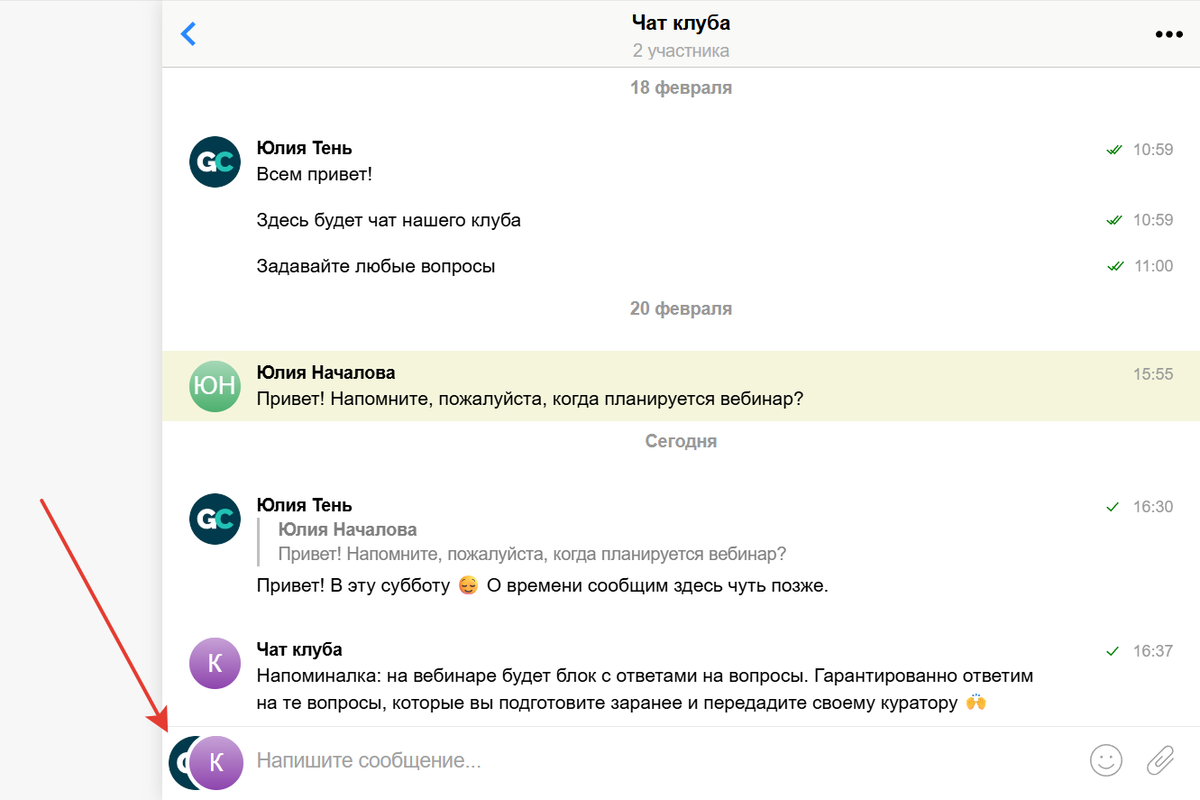Click the paperclip attach file icon
Screen dimensions: 1200x800
[x=1160, y=760]
